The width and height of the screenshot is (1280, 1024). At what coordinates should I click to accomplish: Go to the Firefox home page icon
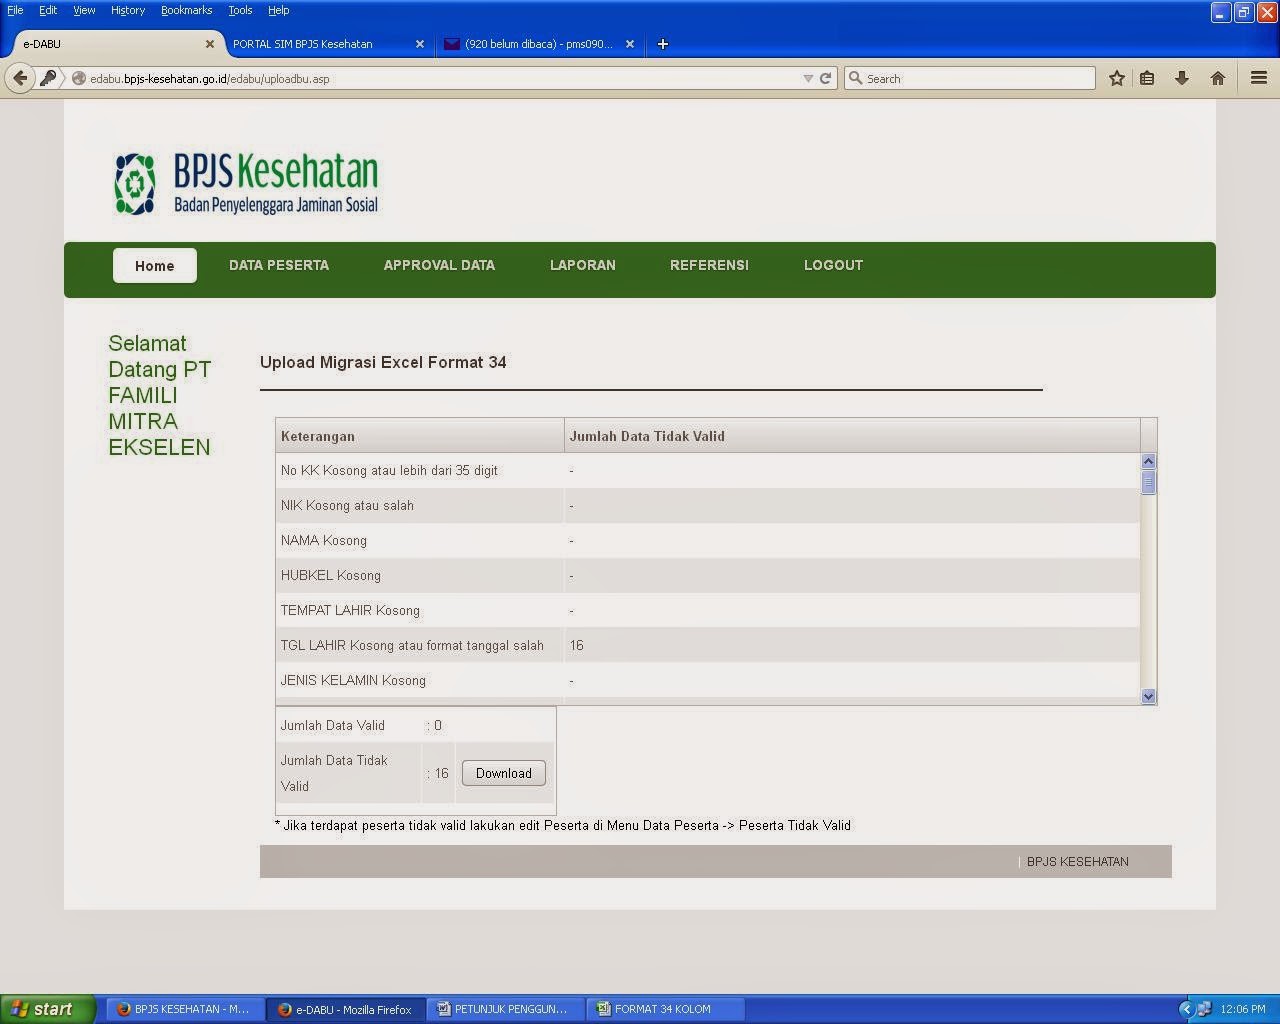point(1218,78)
